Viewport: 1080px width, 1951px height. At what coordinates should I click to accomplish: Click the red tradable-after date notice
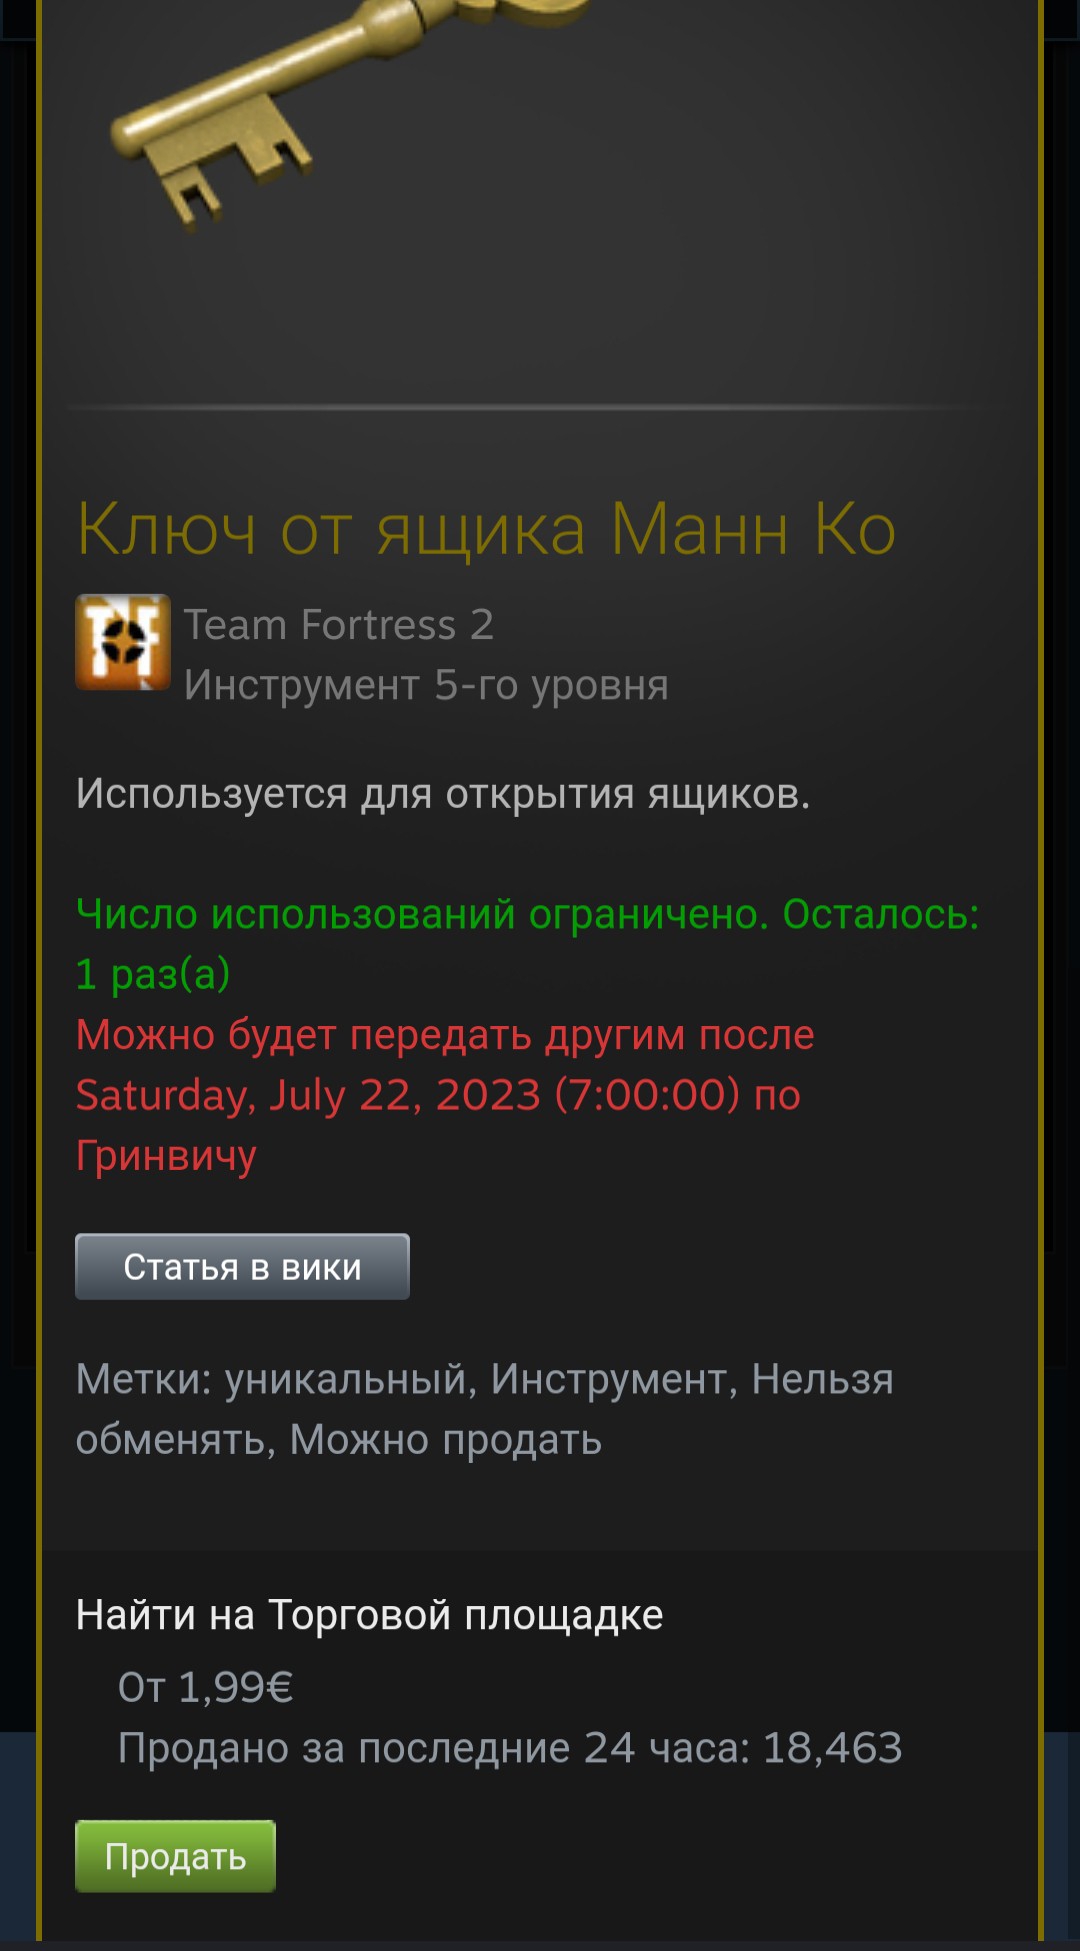[445, 1095]
